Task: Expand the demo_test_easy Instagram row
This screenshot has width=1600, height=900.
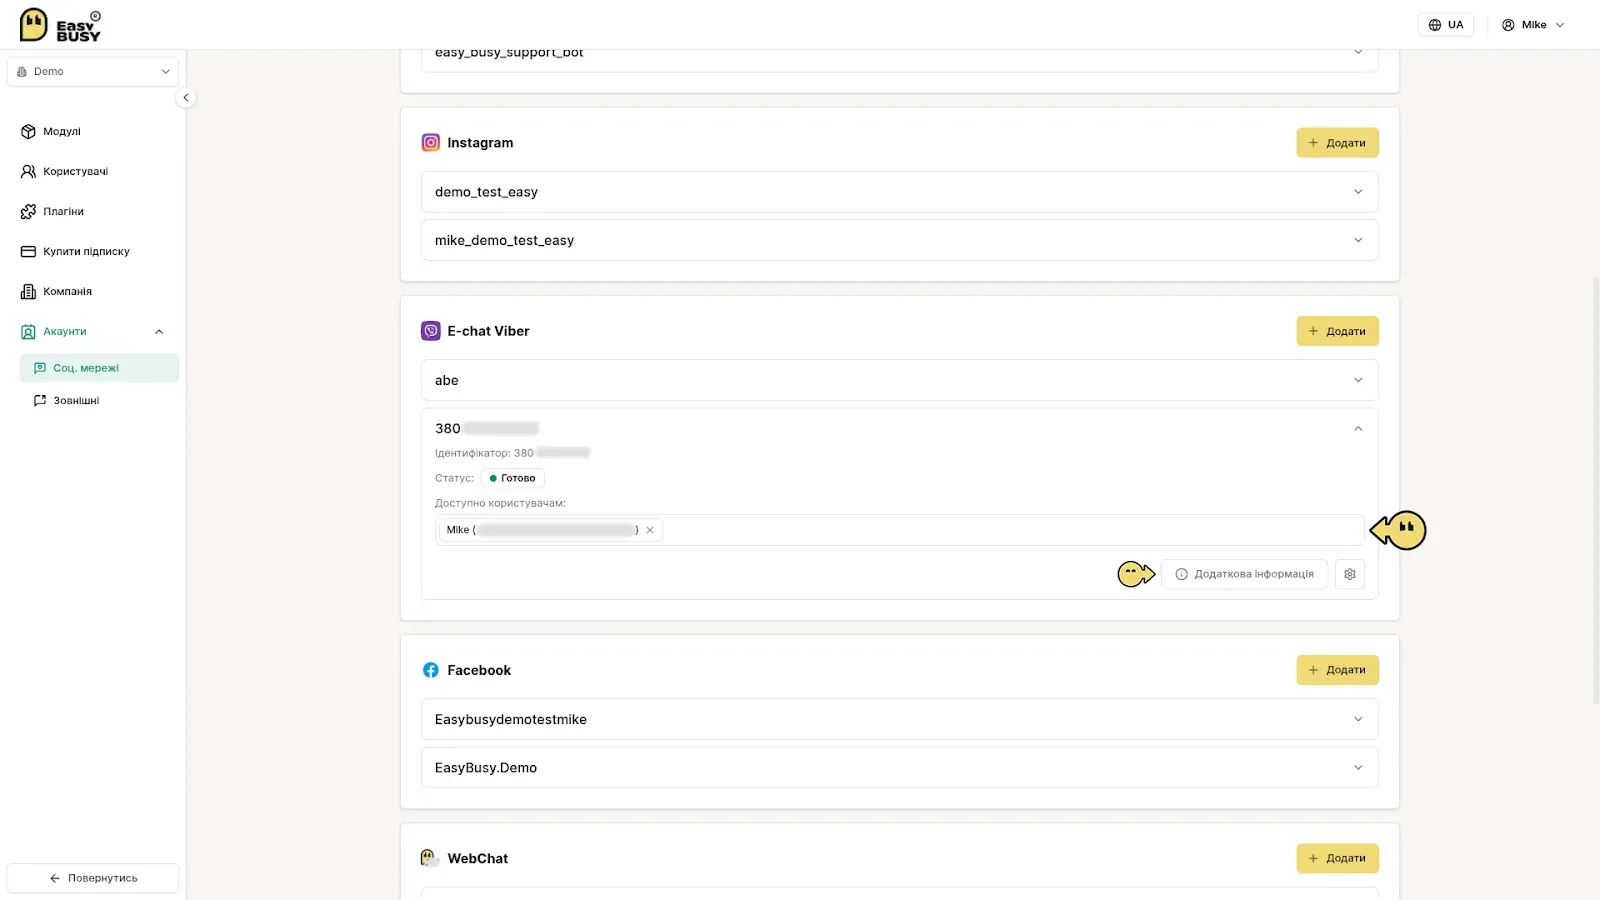Action: coord(899,192)
